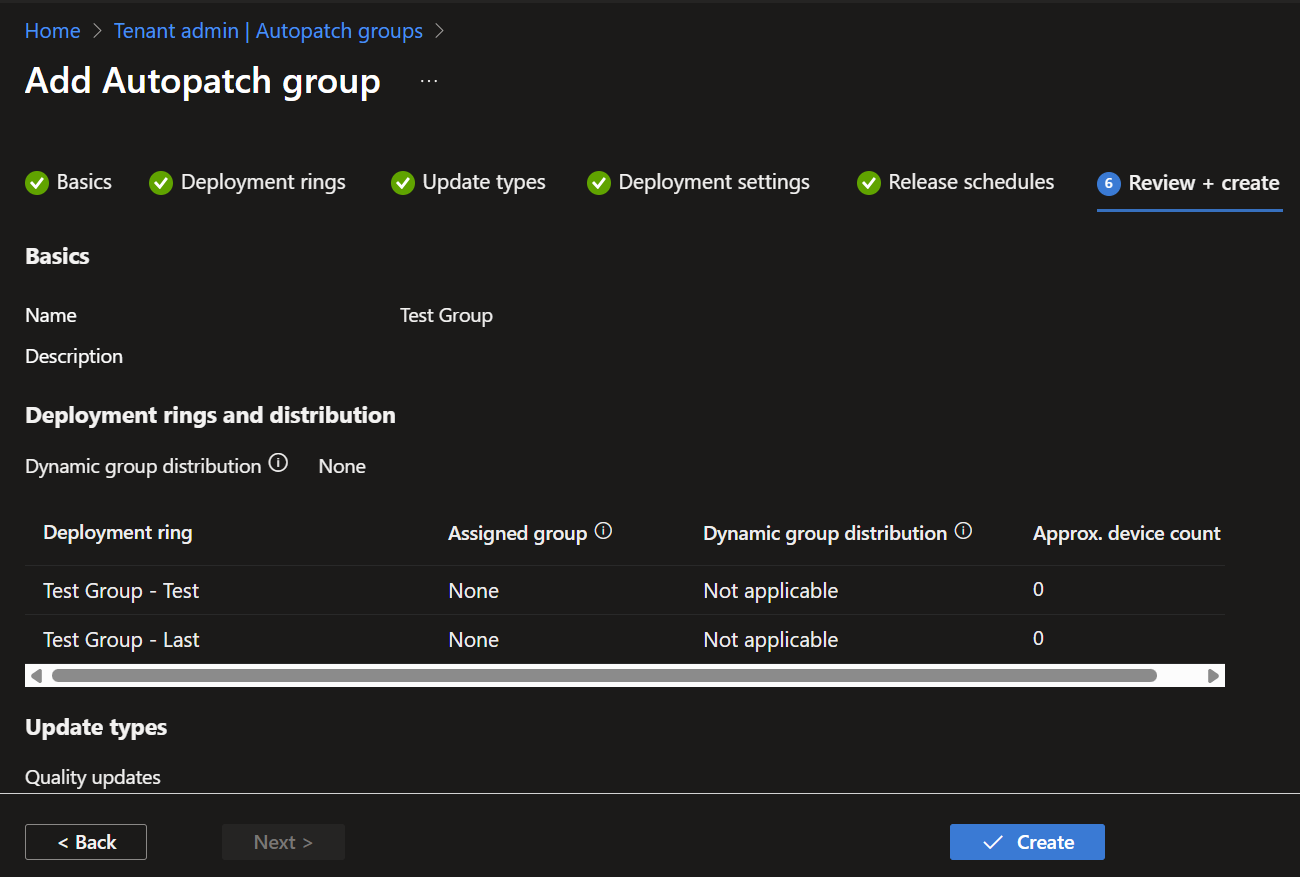
Task: Click green checkmark icon of Deployment rings step
Action: tap(161, 183)
